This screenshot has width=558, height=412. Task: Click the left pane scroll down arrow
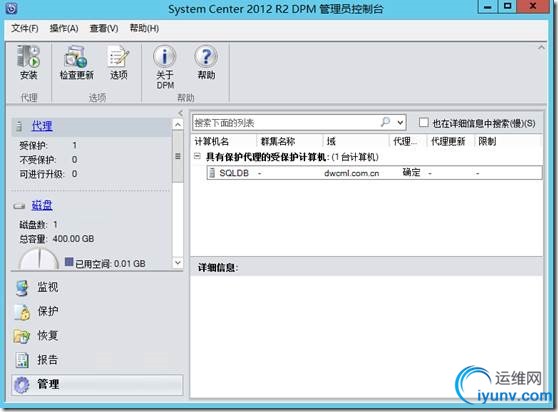click(178, 263)
